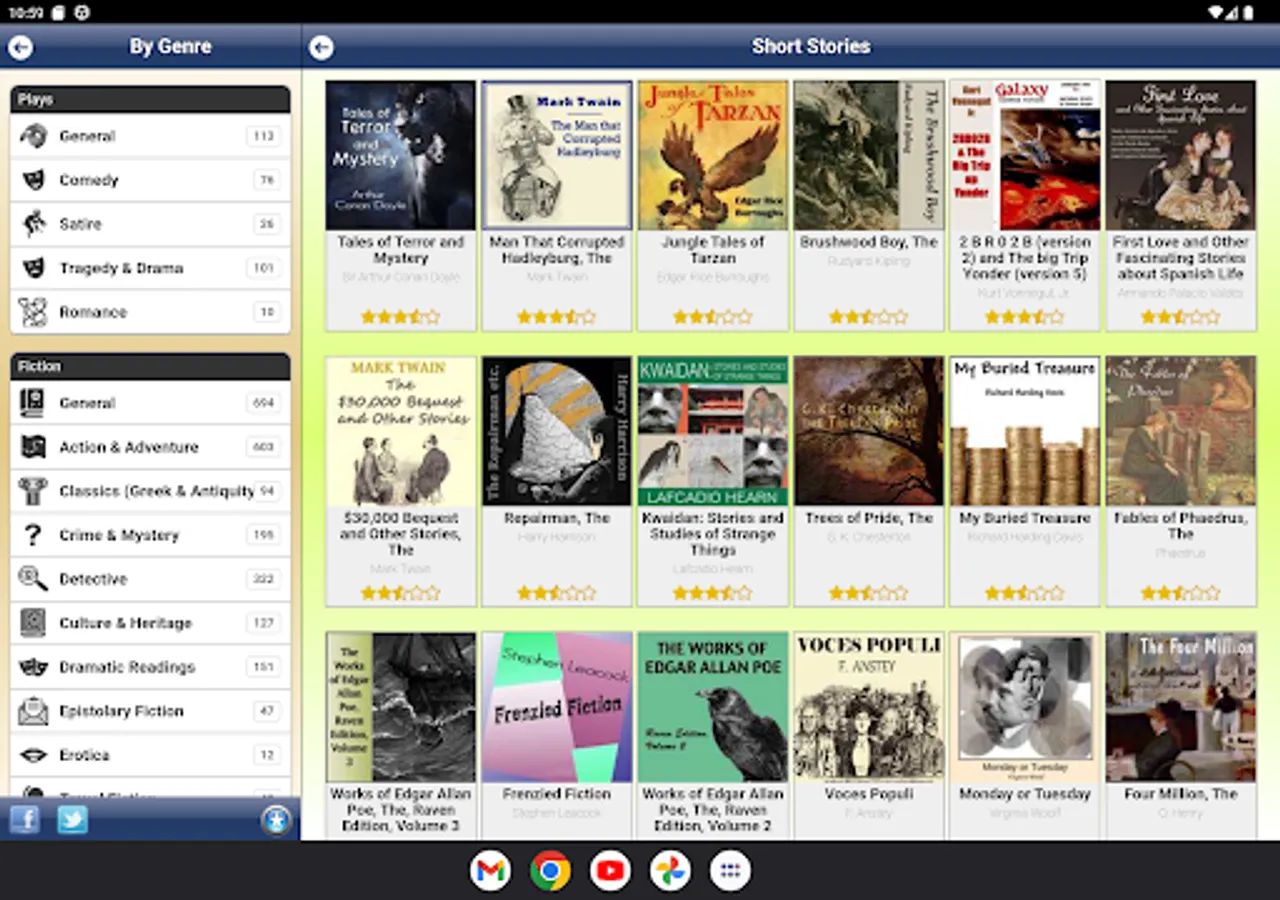This screenshot has height=900, width=1280.
Task: Tap the Romance genre icon
Action: [x=33, y=312]
